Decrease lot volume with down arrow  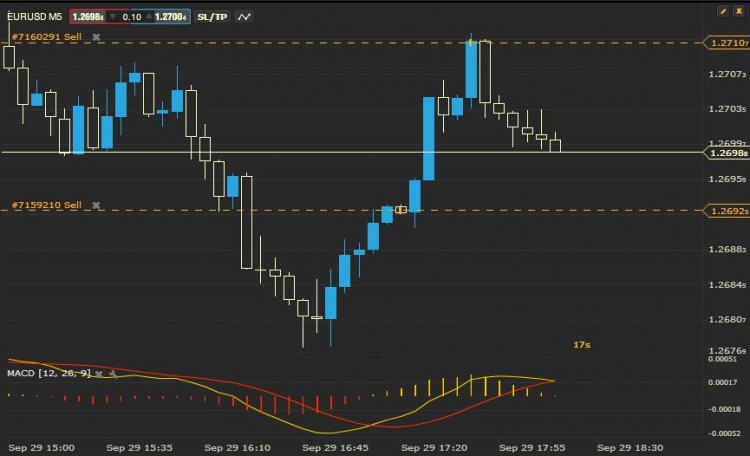click(x=113, y=17)
